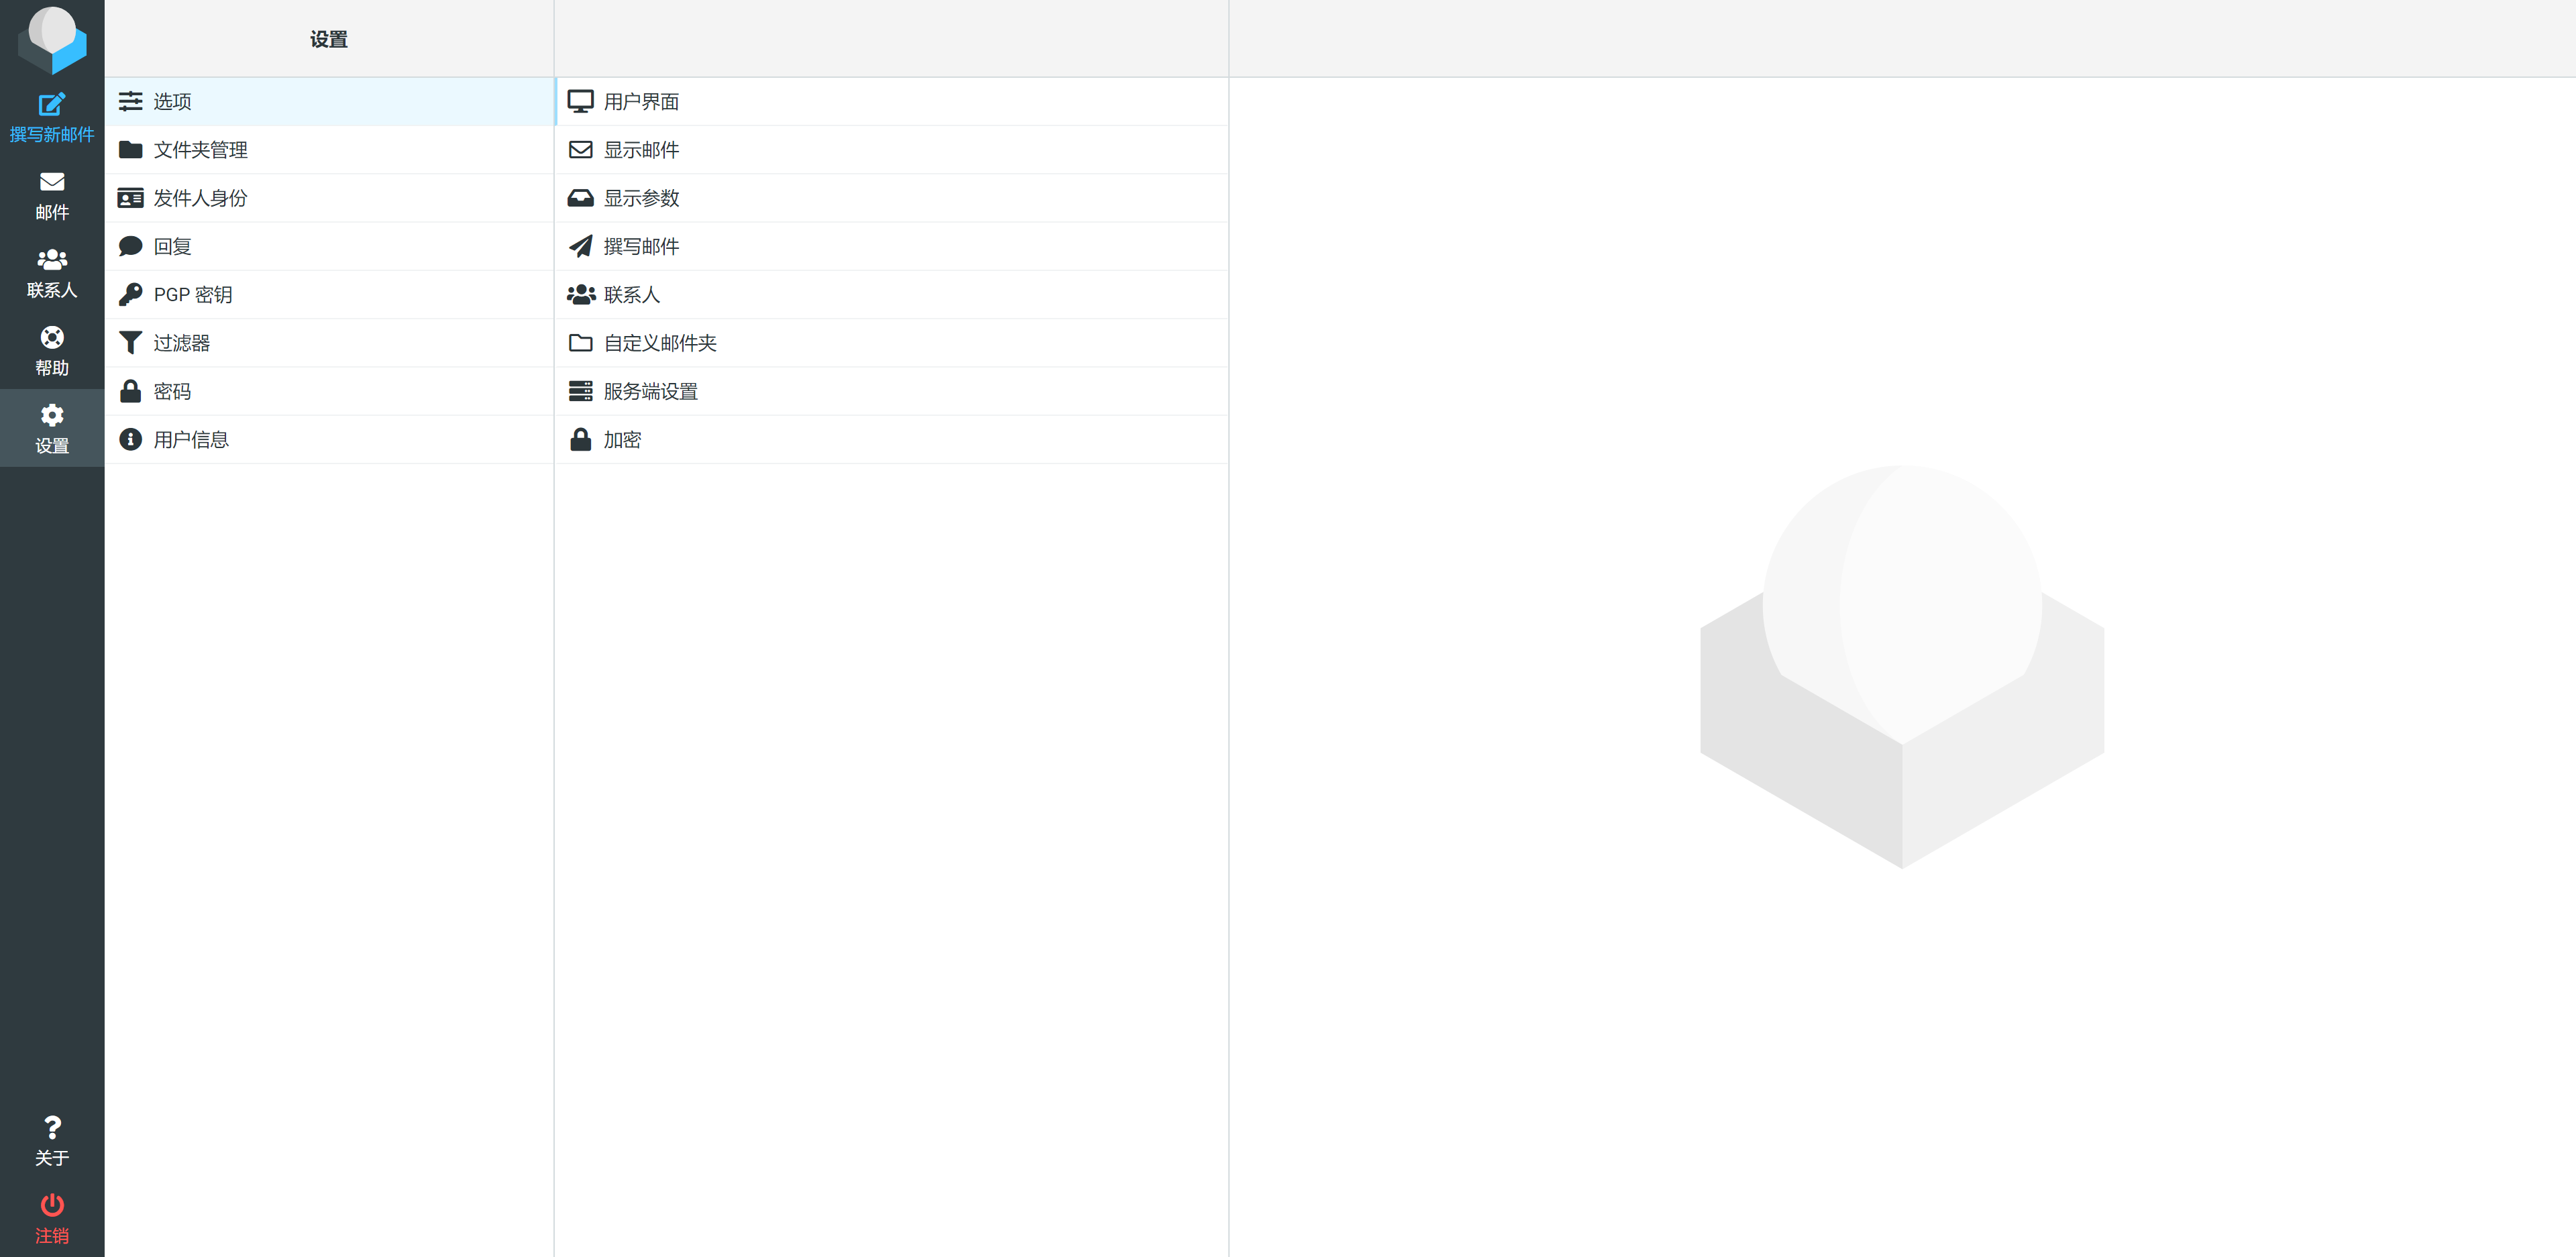Select Composing Messages (撰写邮件) preferences
This screenshot has width=2576, height=1257.
(x=641, y=247)
